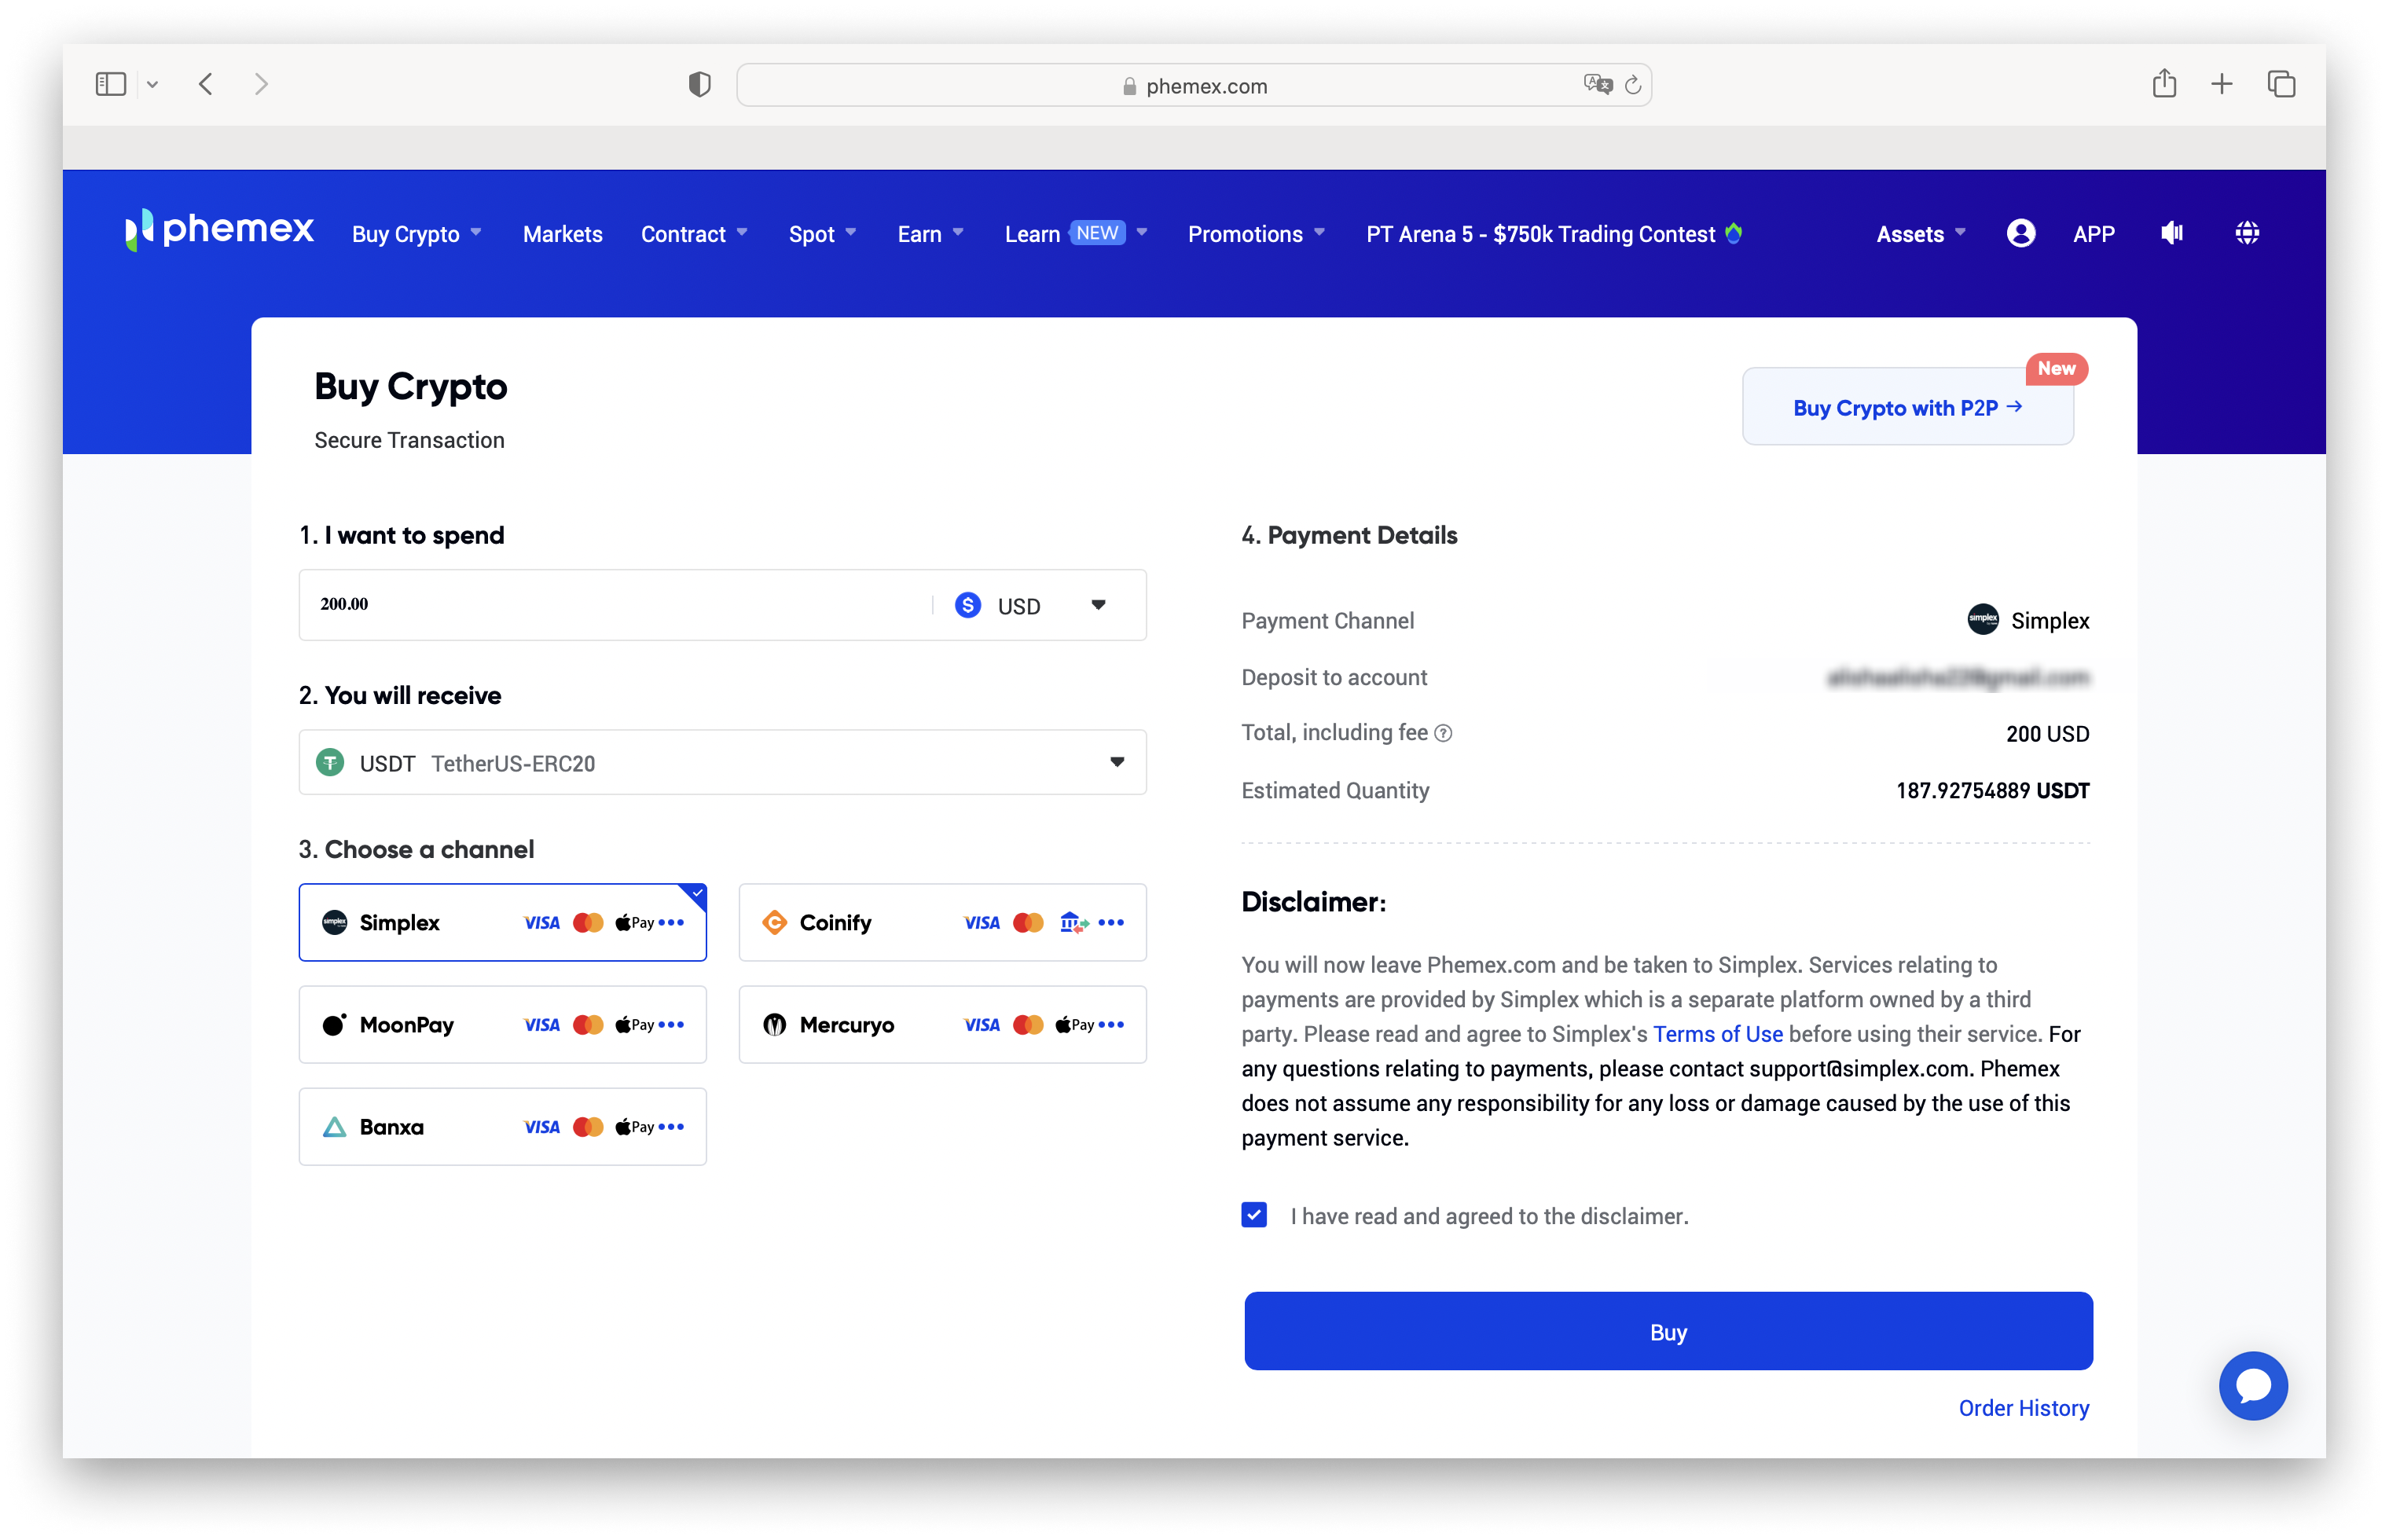Viewport: 2389px width, 1540px height.
Task: Click the Safari sidebar toggle icon
Action: (x=110, y=84)
